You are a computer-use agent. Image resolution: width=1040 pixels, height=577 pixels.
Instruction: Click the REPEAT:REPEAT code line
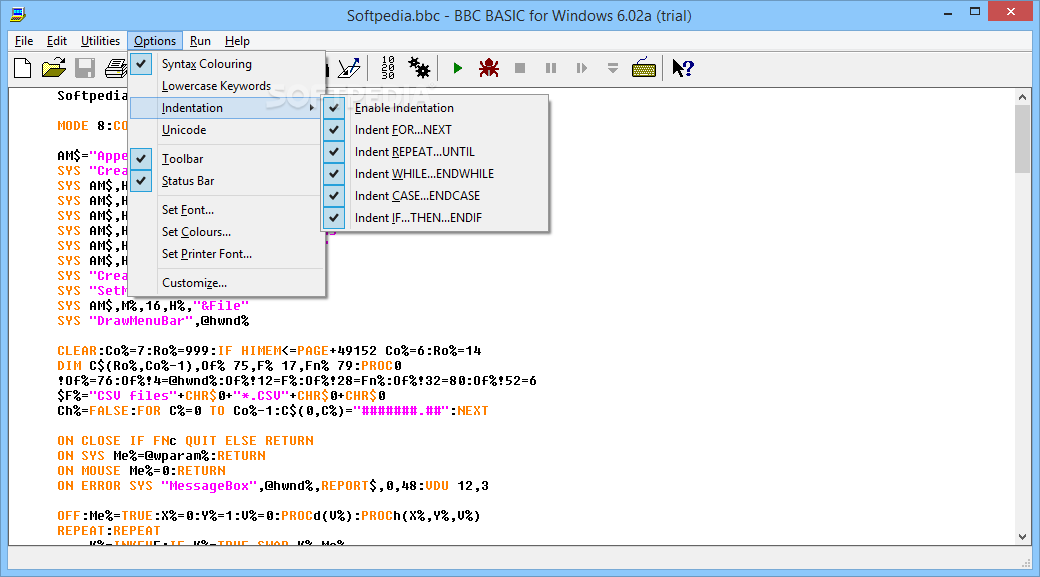[x=109, y=531]
